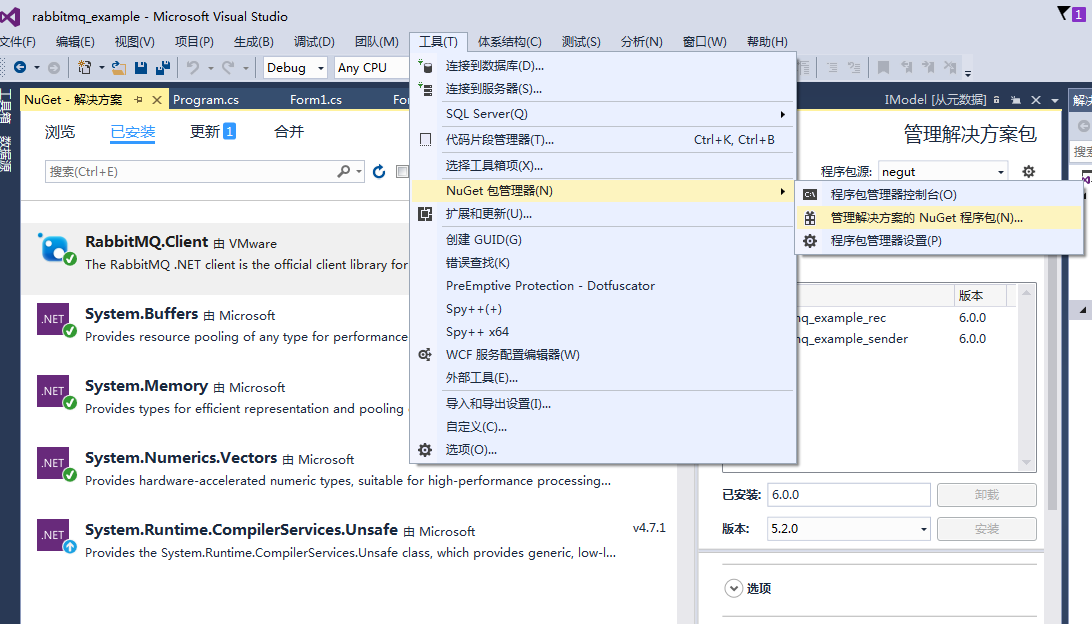Open the Undo history dropdown arrow
The image size is (1092, 624).
[x=210, y=68]
